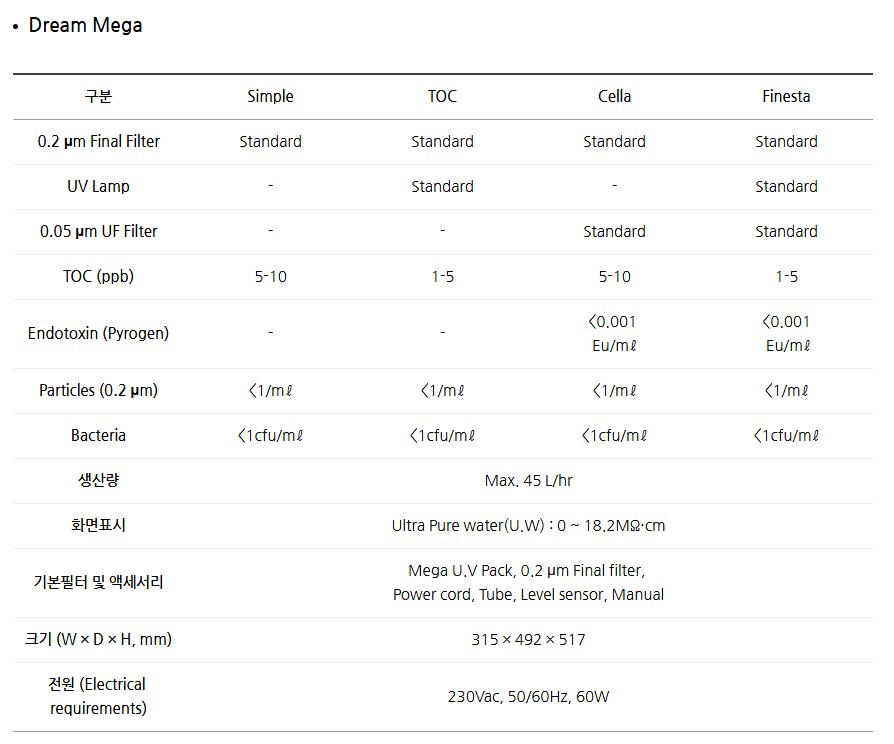The height and width of the screenshot is (744, 894).
Task: Click the Dream Mega heading
Action: (85, 26)
